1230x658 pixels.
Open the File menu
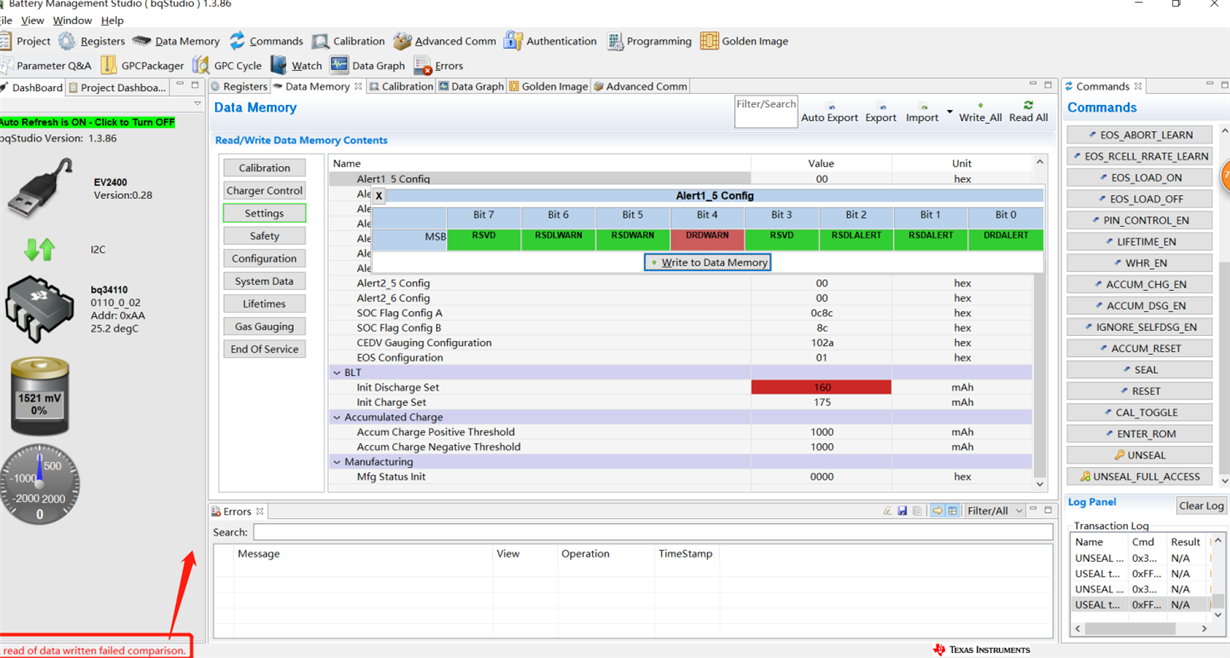pos(6,20)
